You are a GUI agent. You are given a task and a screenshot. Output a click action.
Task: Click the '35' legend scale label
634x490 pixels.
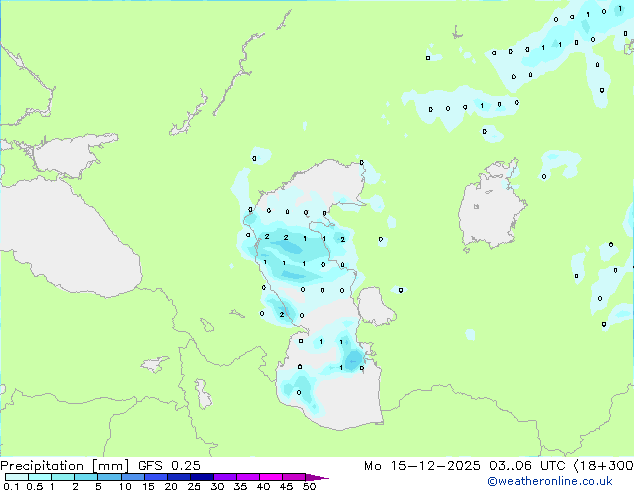(240, 486)
